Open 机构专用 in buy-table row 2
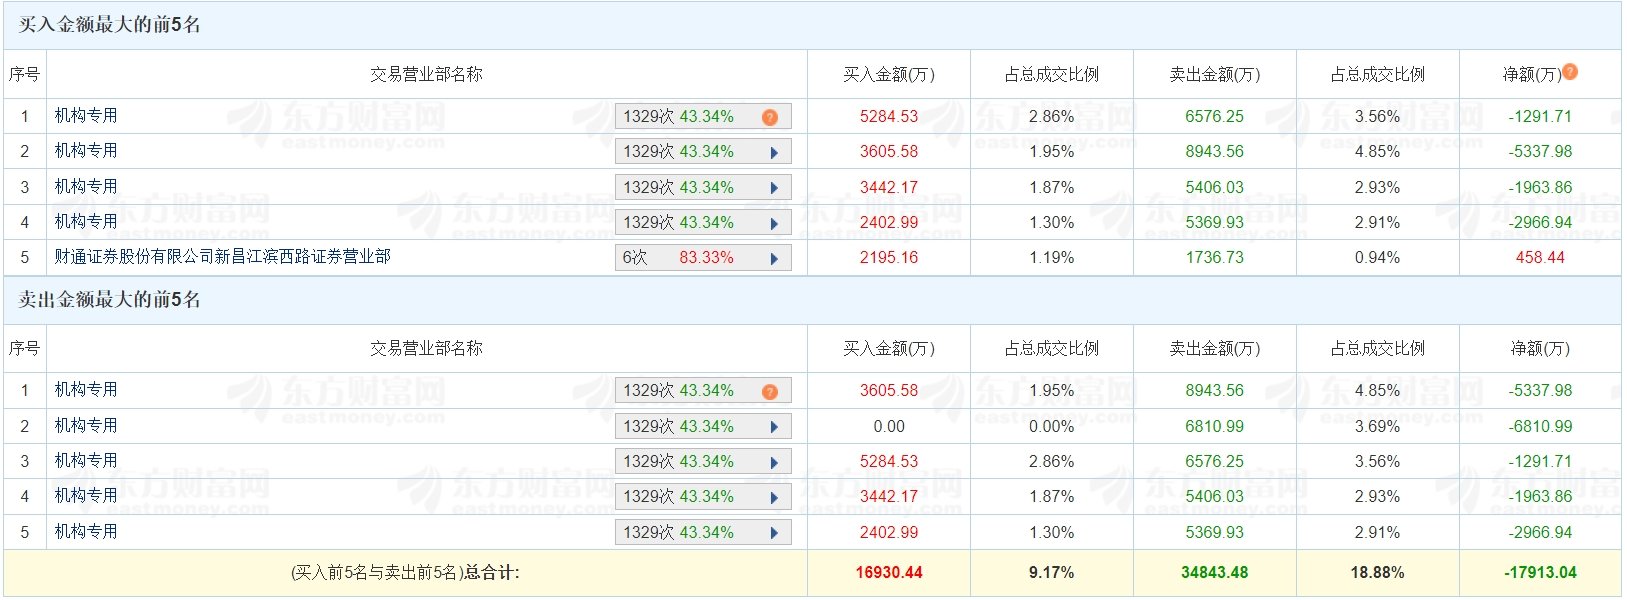 [86, 151]
